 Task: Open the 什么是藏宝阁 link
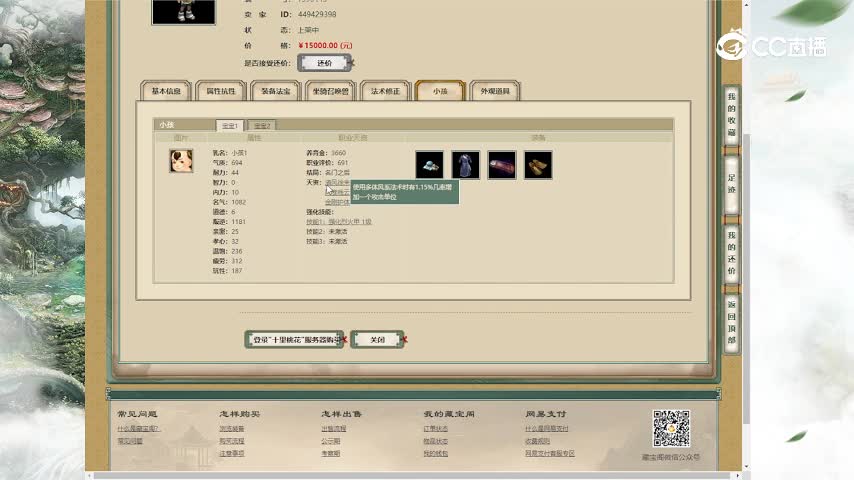pyautogui.click(x=138, y=429)
